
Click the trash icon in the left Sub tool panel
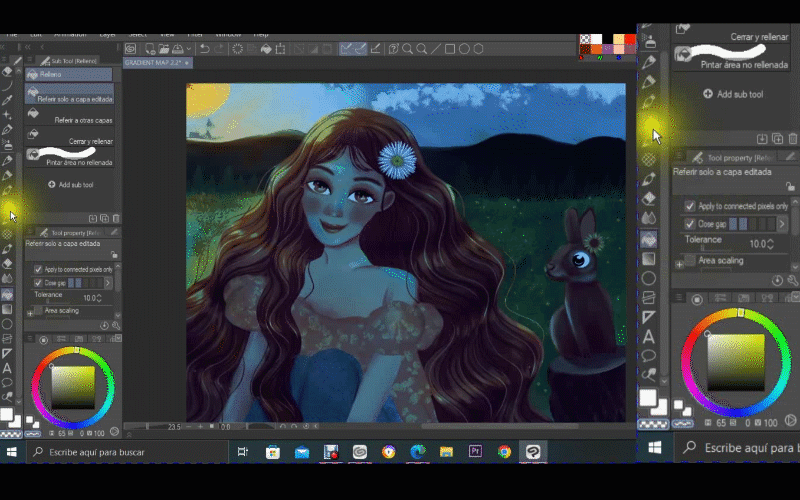[116, 218]
